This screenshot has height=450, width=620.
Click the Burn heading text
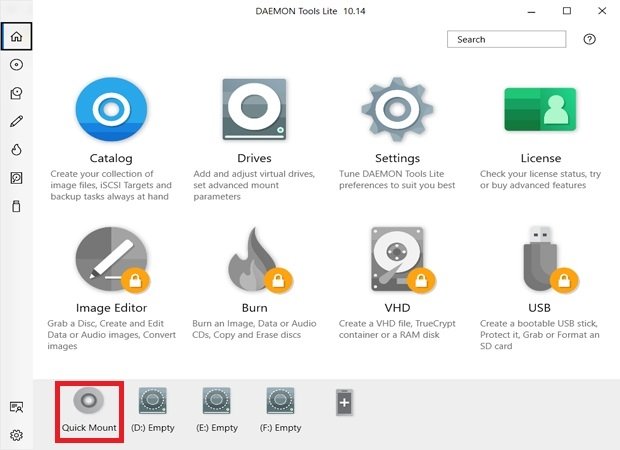pos(254,308)
